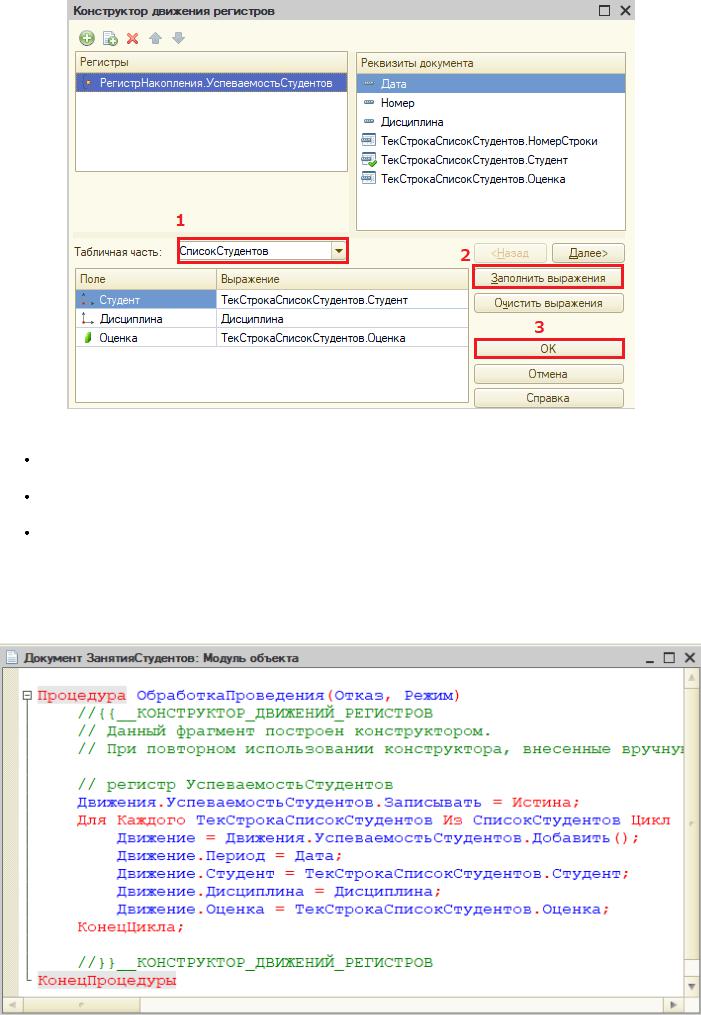The width and height of the screenshot is (701, 1015).
Task: Open help via Справка button
Action: [x=548, y=398]
